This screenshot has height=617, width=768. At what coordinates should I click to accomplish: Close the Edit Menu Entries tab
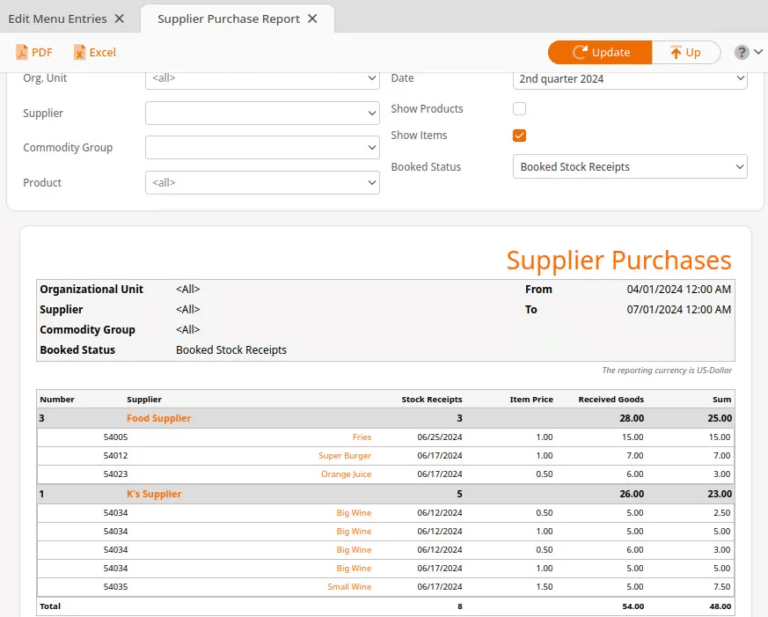(119, 19)
